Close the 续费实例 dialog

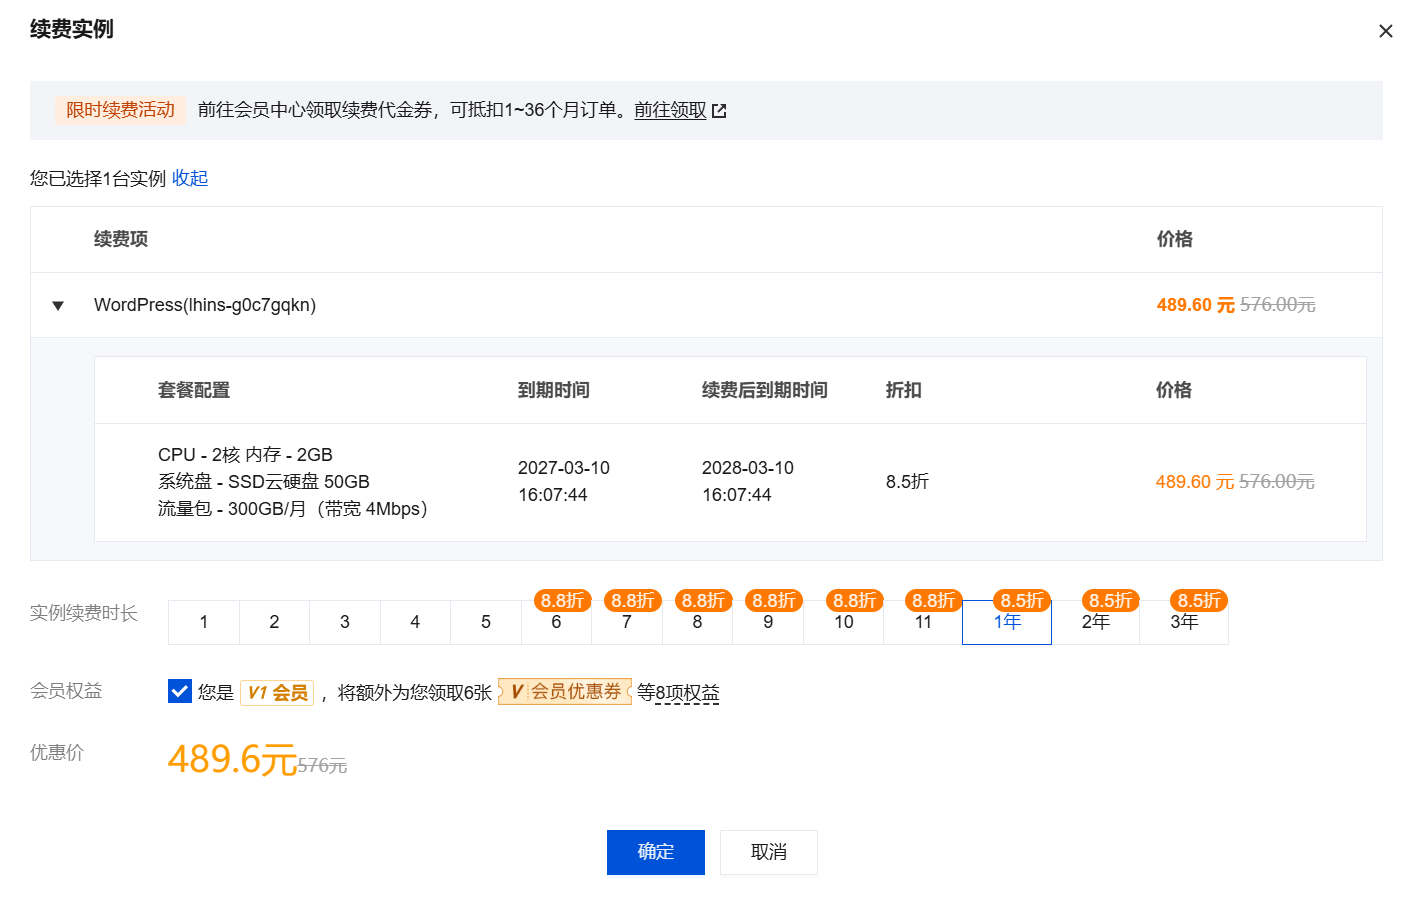1385,31
